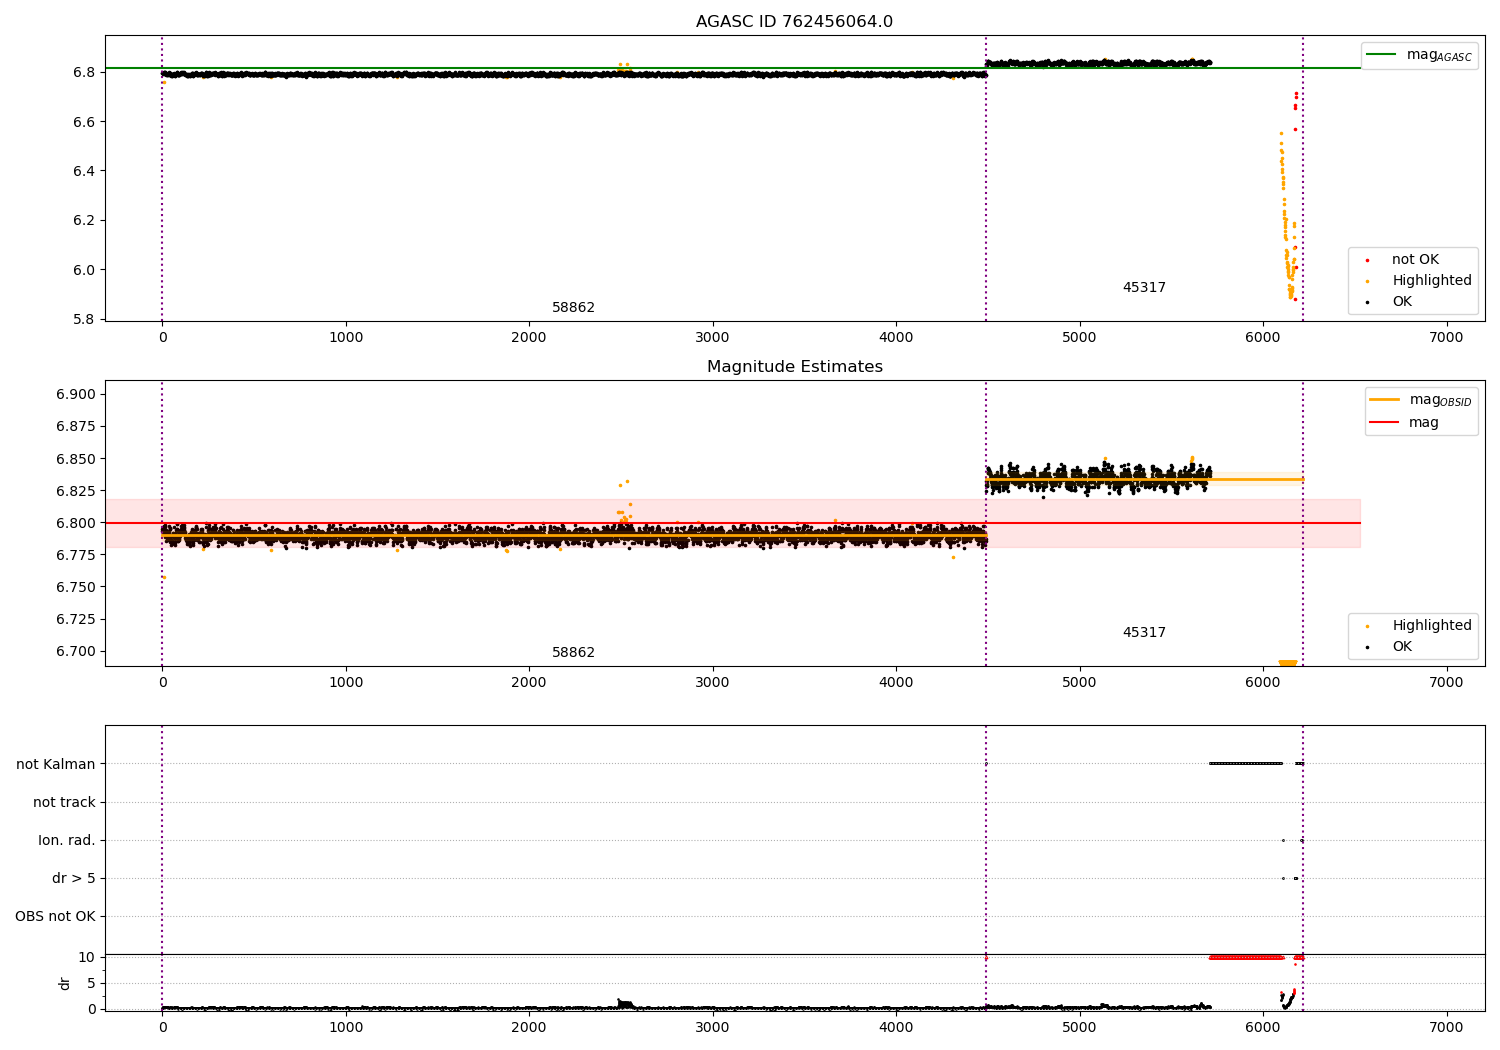The height and width of the screenshot is (1050, 1500).
Task: Click x-tick 1000 under Magnitude Estimates plot
Action: coord(346,683)
